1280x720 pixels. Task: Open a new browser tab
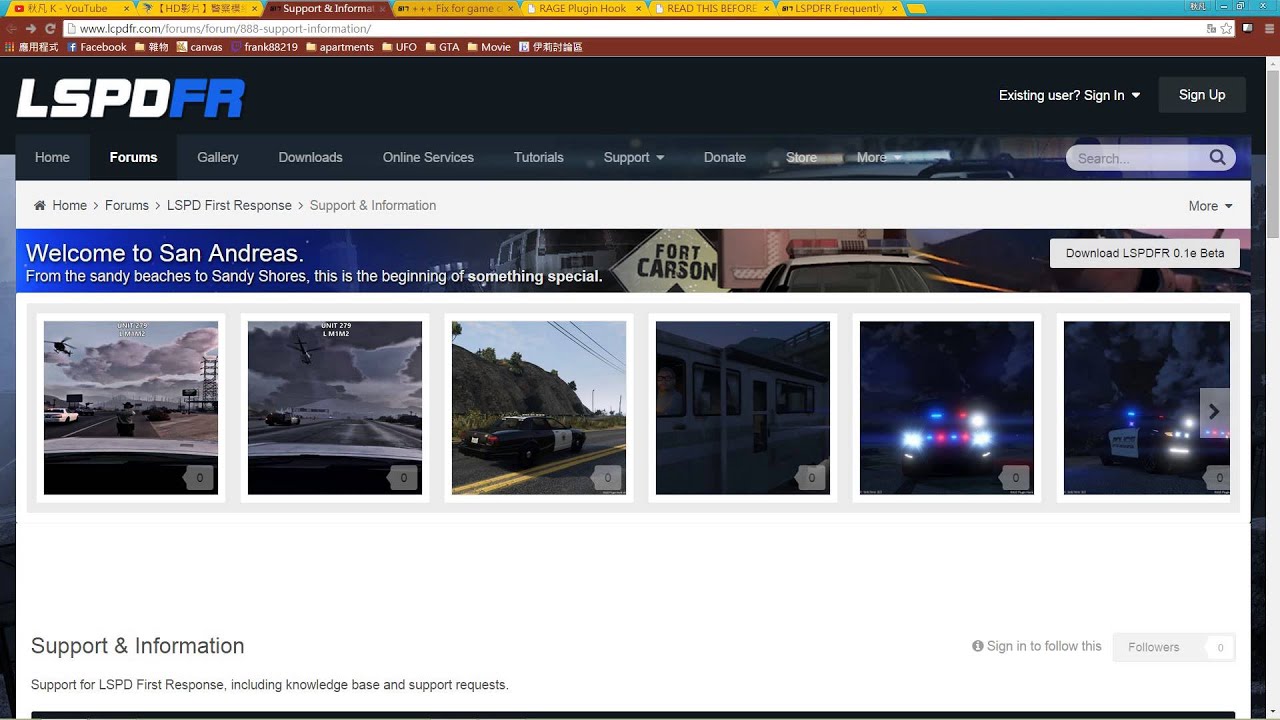pos(917,9)
